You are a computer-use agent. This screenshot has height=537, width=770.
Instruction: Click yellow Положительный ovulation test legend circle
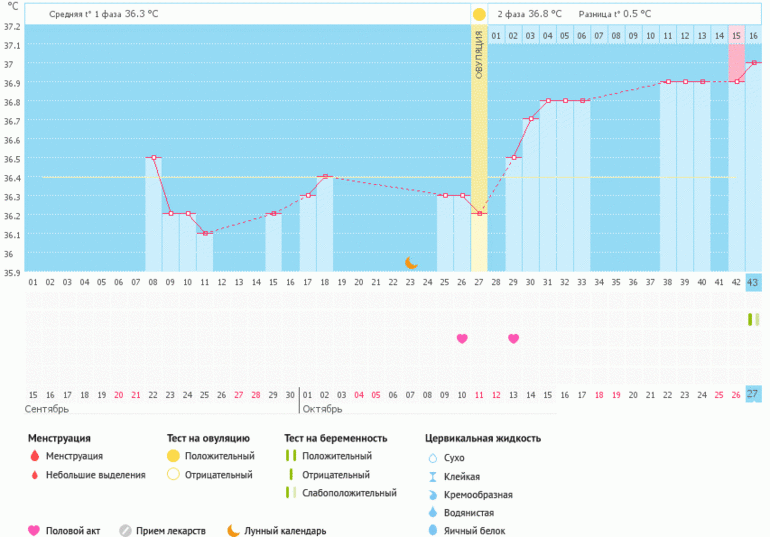(x=174, y=457)
